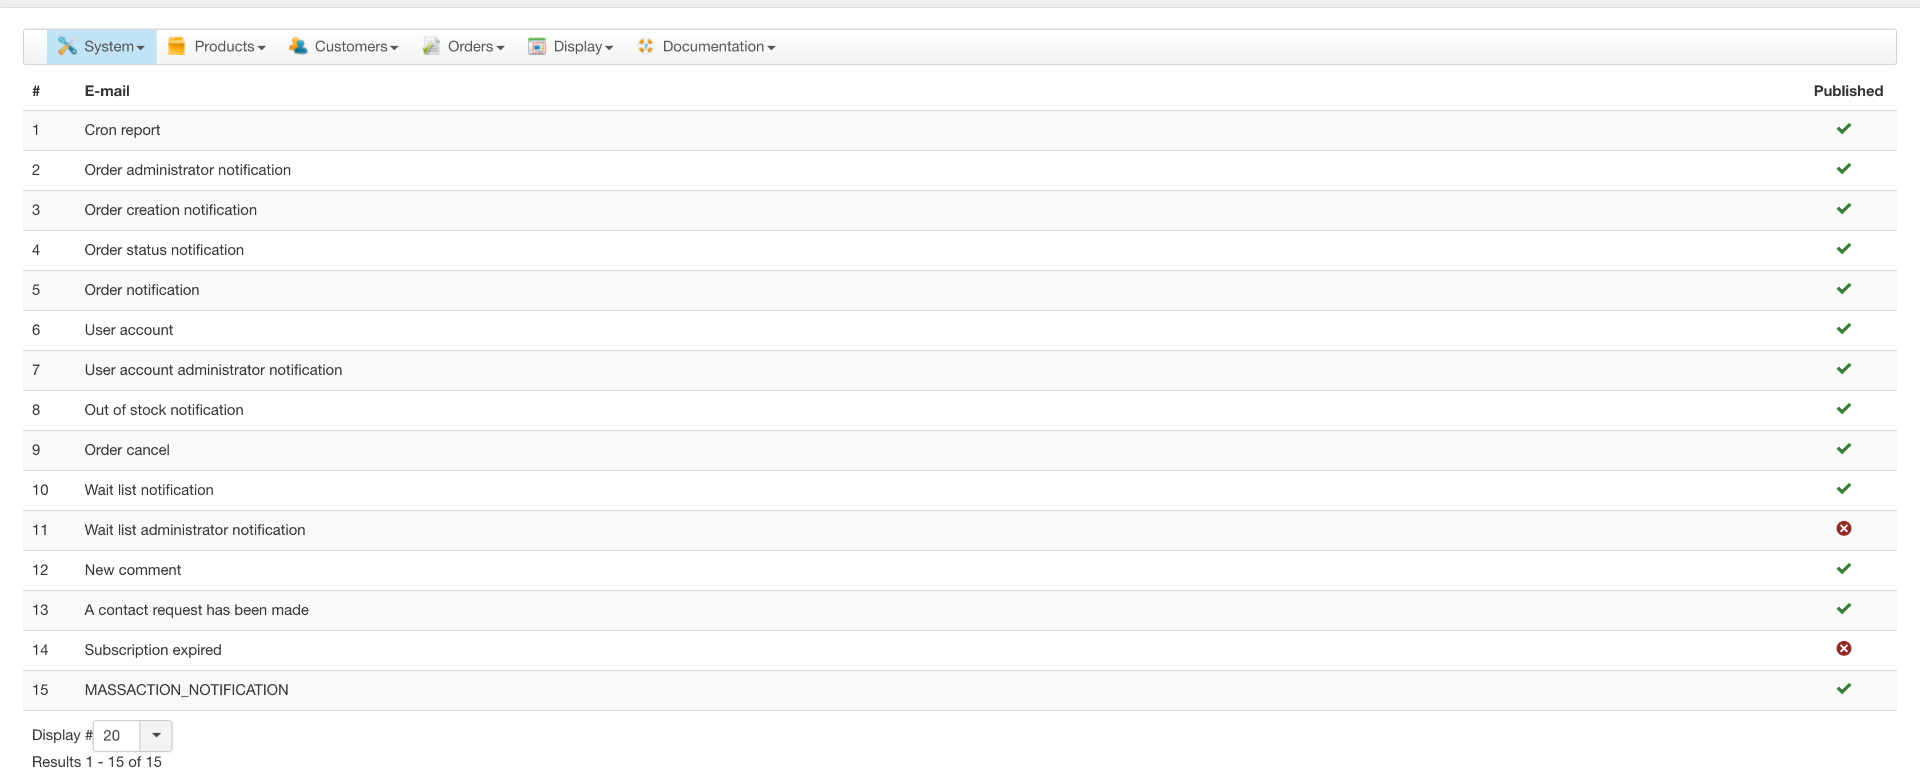Viewport: 1920px width, 780px height.
Task: Click the Display screen icon
Action: pyautogui.click(x=537, y=47)
